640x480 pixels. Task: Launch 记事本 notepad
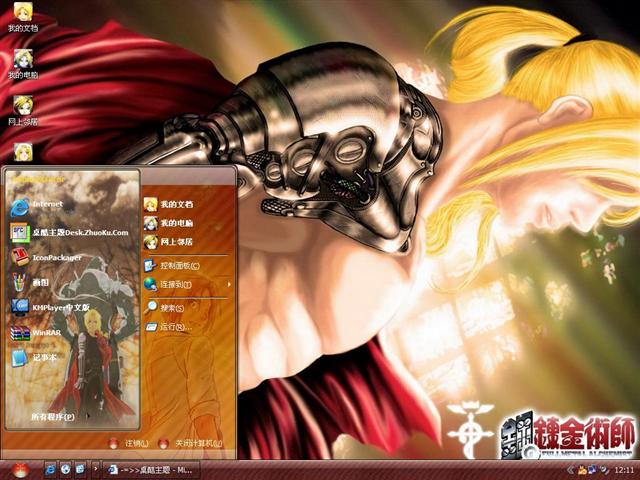coord(34,358)
